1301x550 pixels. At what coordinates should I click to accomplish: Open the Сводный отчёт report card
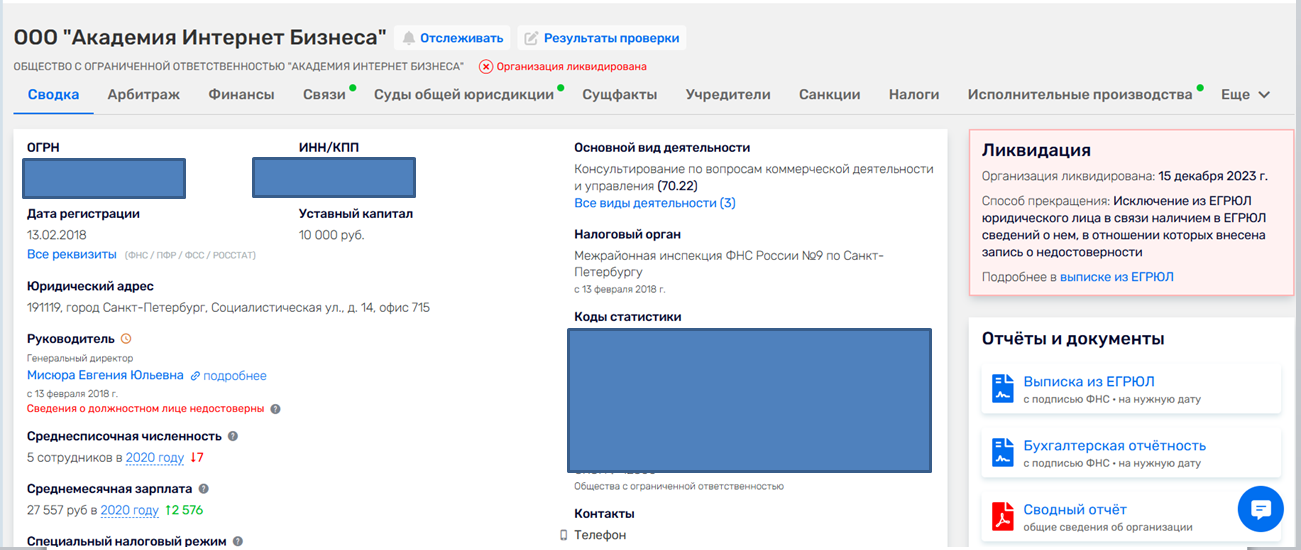pyautogui.click(x=1131, y=517)
